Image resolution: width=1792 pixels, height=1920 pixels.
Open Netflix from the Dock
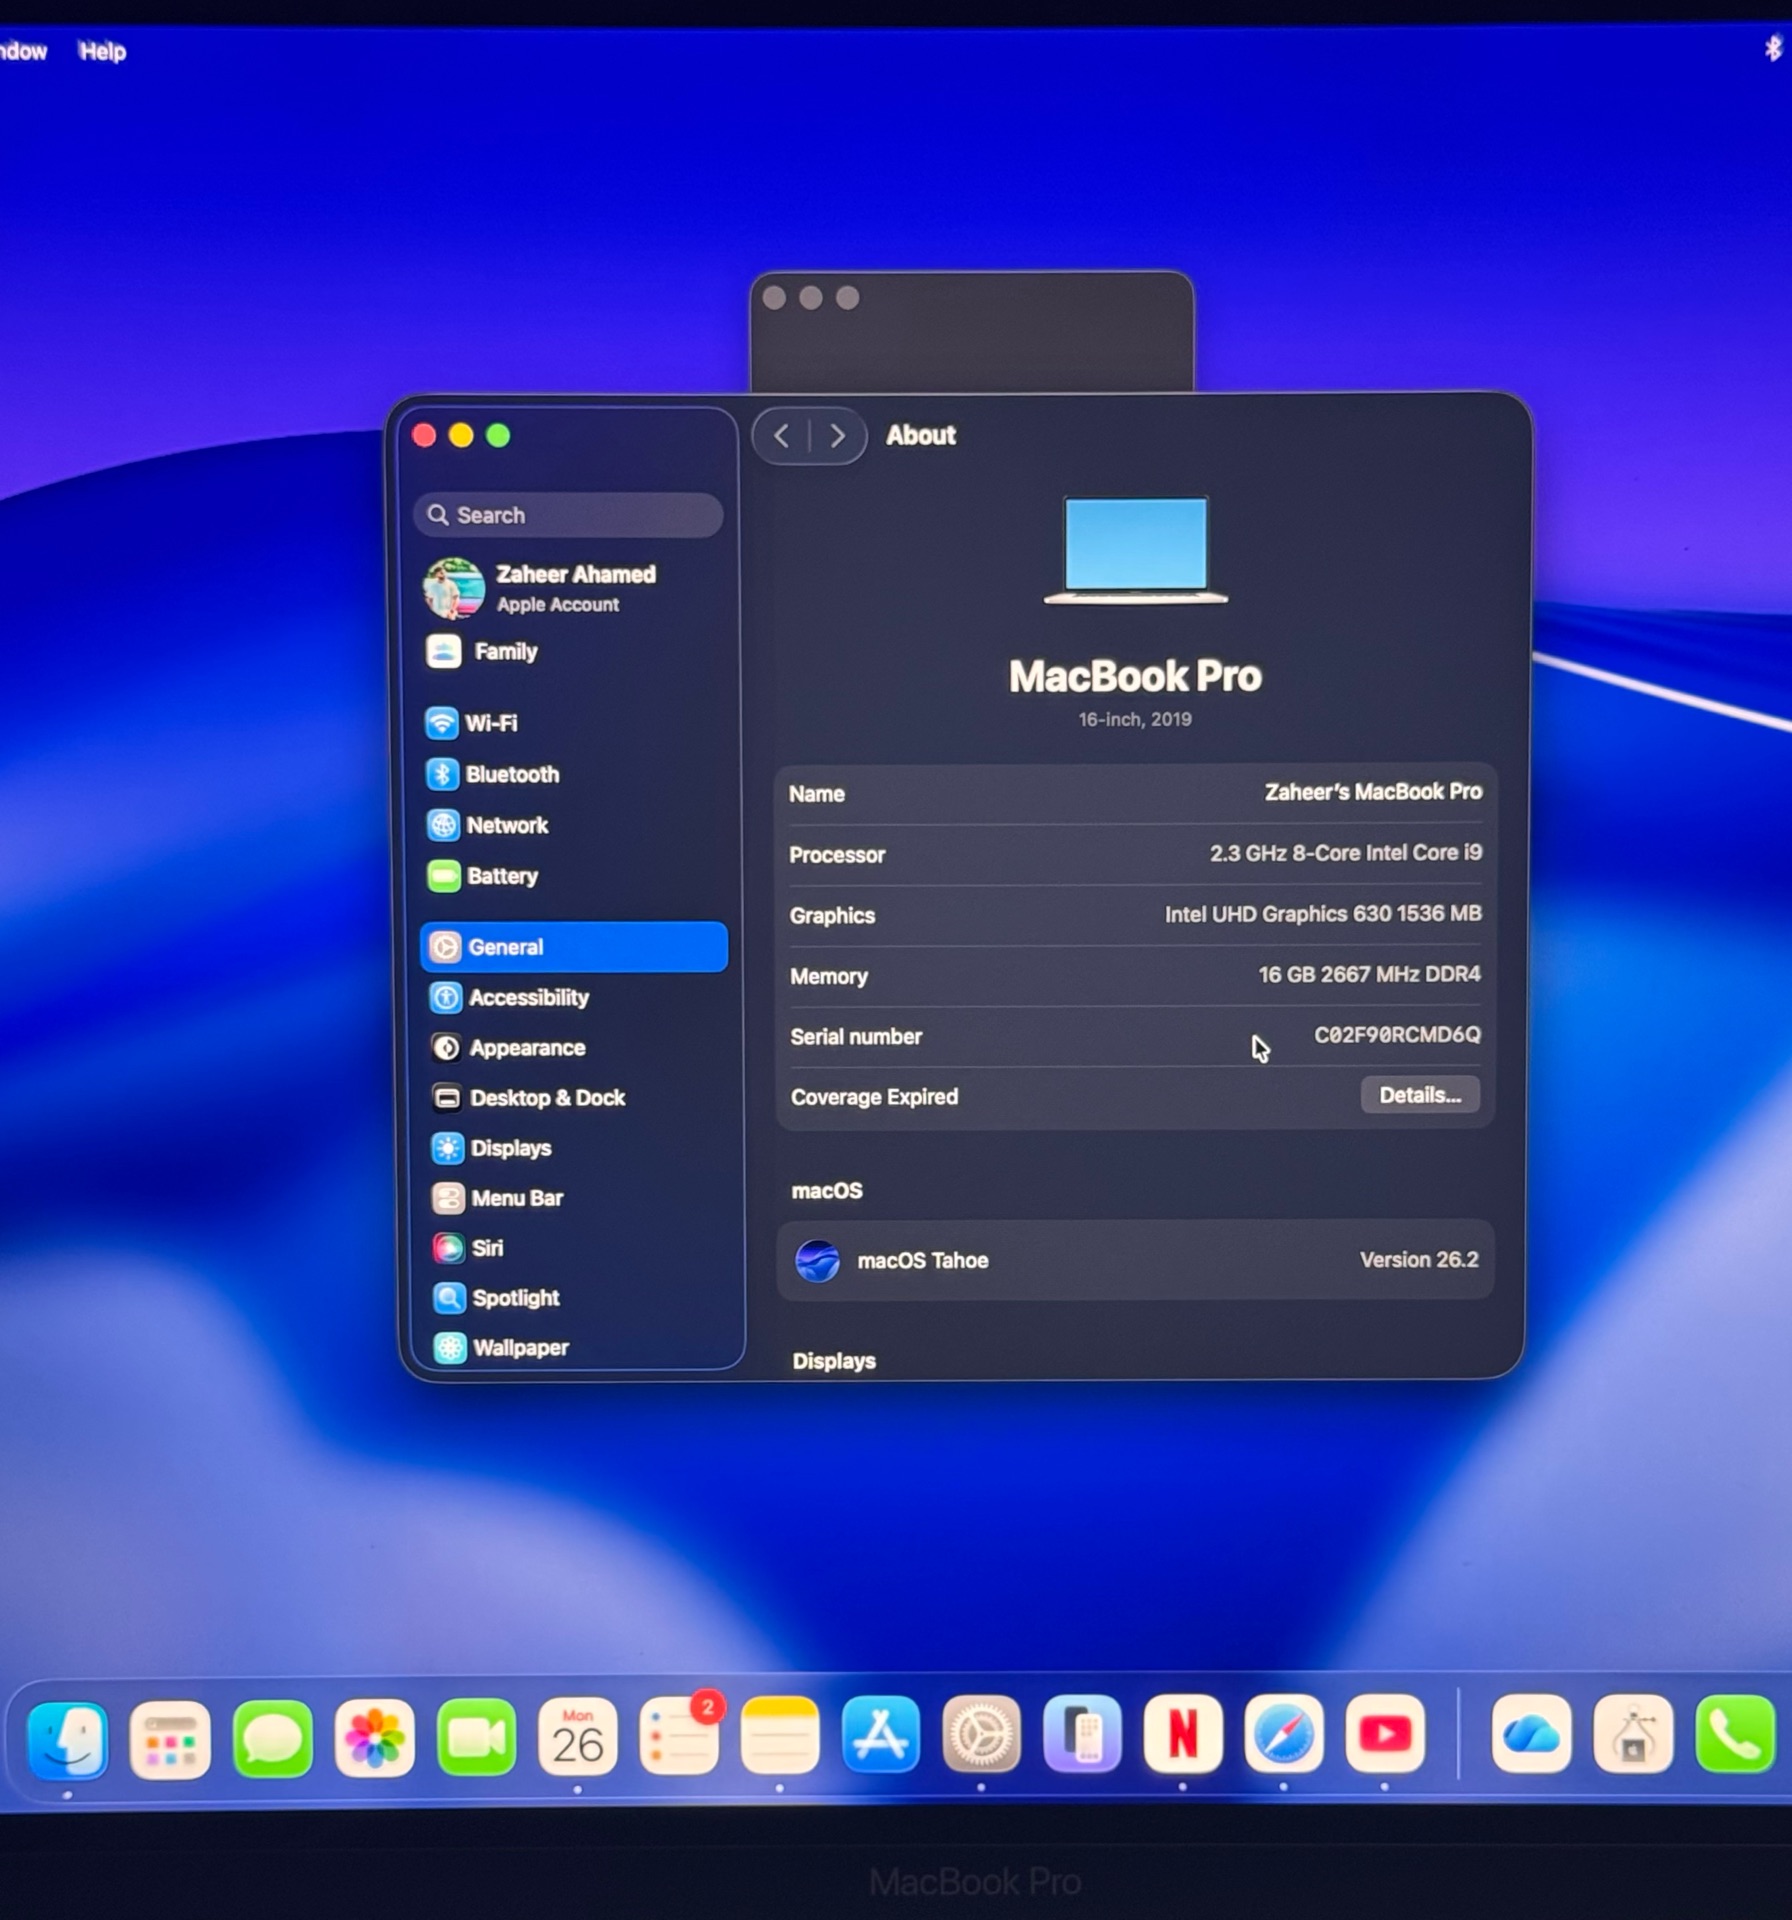[x=1183, y=1734]
